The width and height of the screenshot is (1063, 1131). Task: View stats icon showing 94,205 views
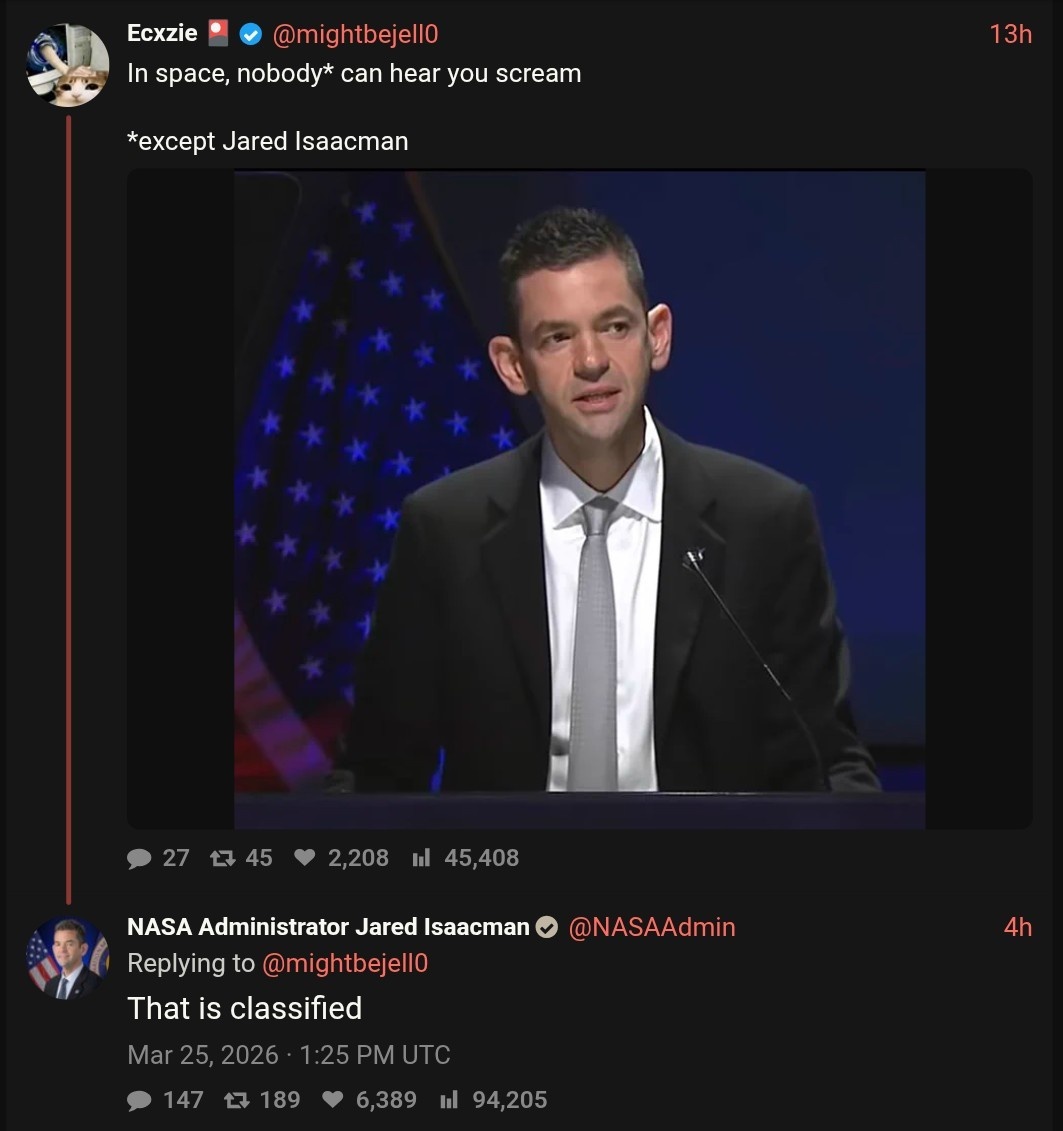[x=449, y=1100]
